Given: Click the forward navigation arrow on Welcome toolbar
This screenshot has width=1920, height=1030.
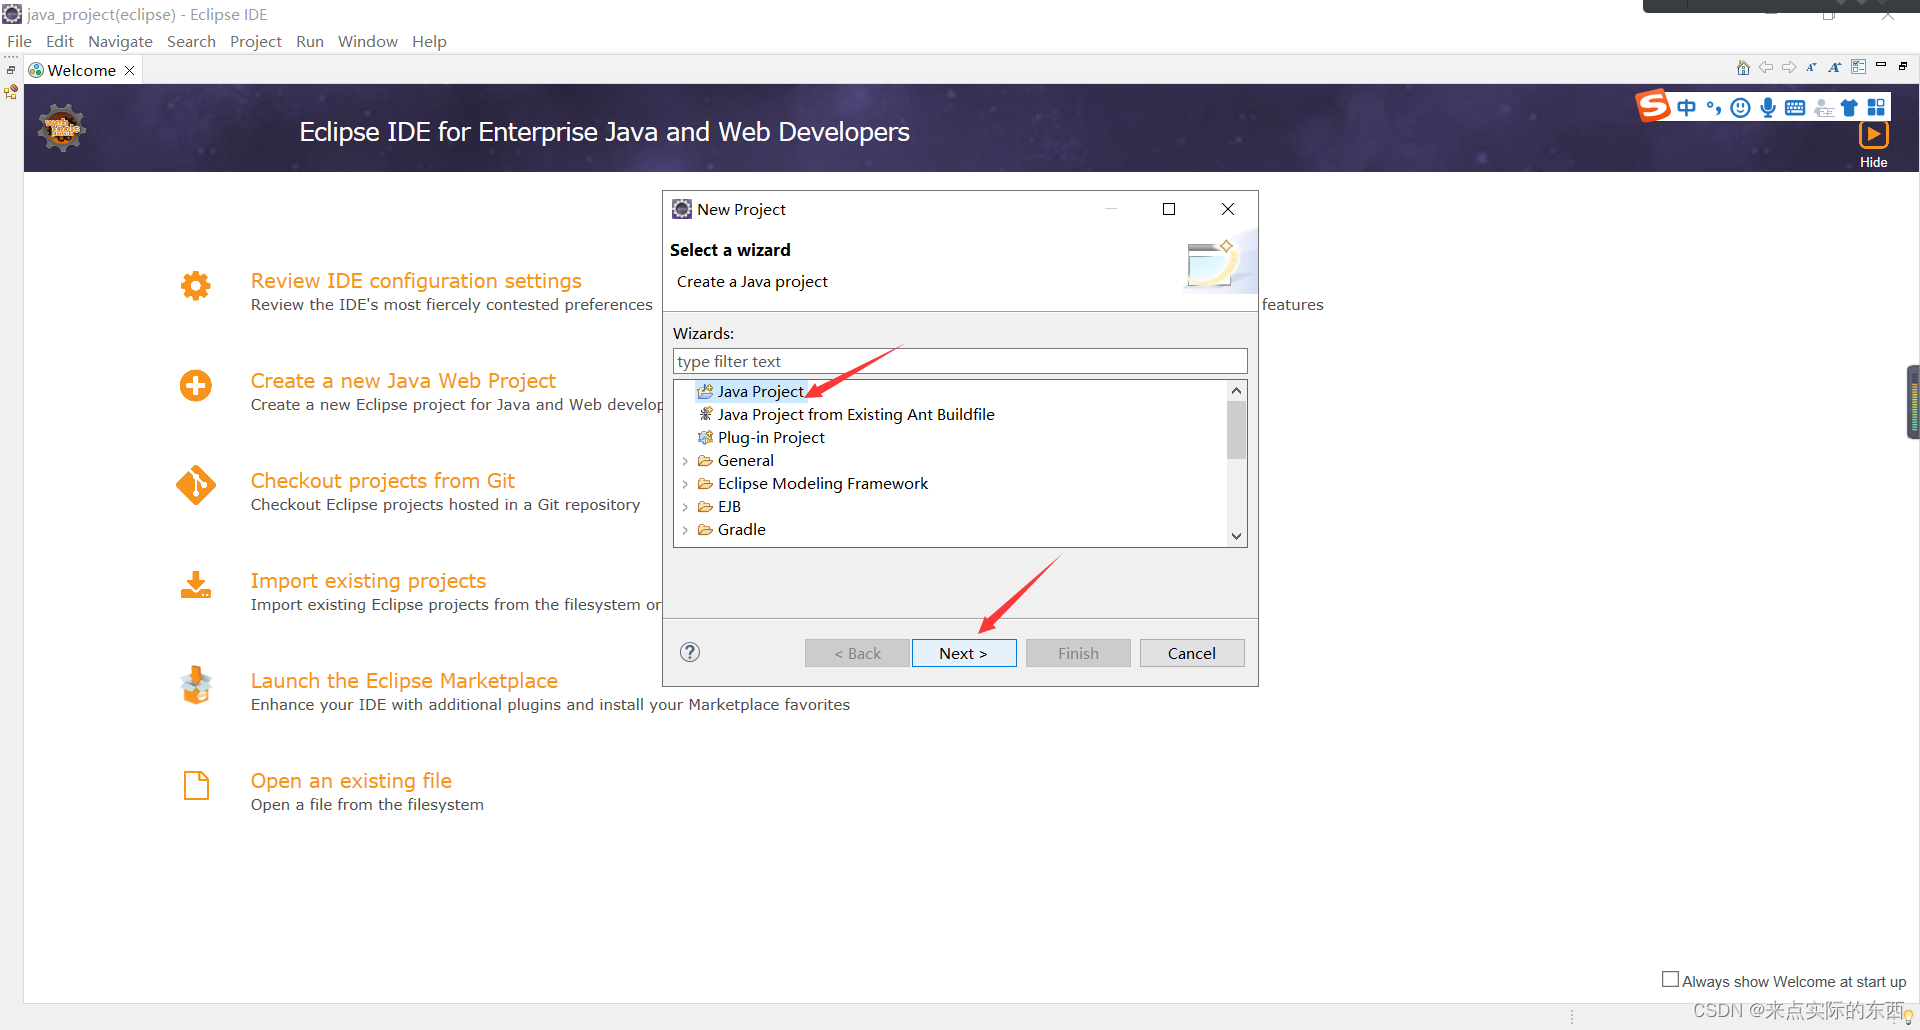Looking at the screenshot, I should [x=1788, y=67].
